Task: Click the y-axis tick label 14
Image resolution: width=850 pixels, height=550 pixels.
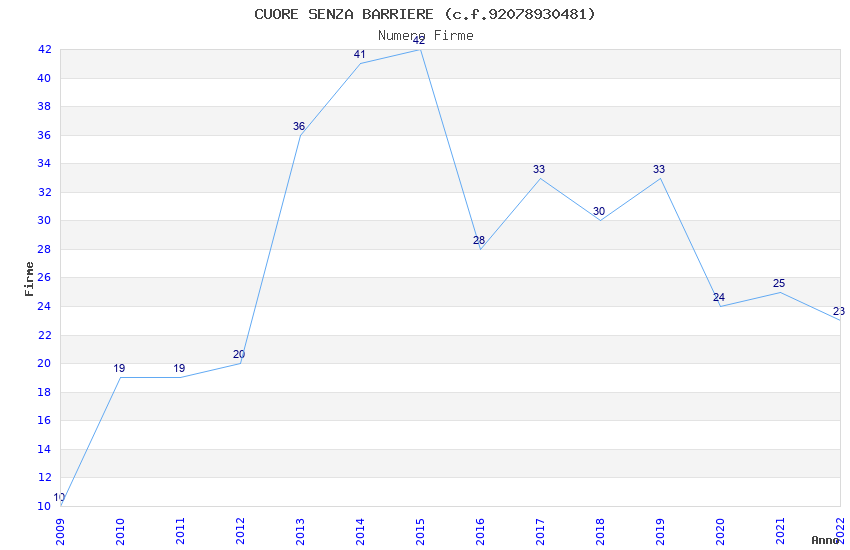Action: [44, 449]
